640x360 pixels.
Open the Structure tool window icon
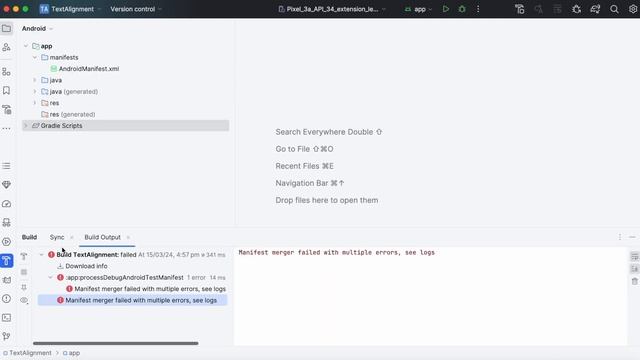(7, 72)
